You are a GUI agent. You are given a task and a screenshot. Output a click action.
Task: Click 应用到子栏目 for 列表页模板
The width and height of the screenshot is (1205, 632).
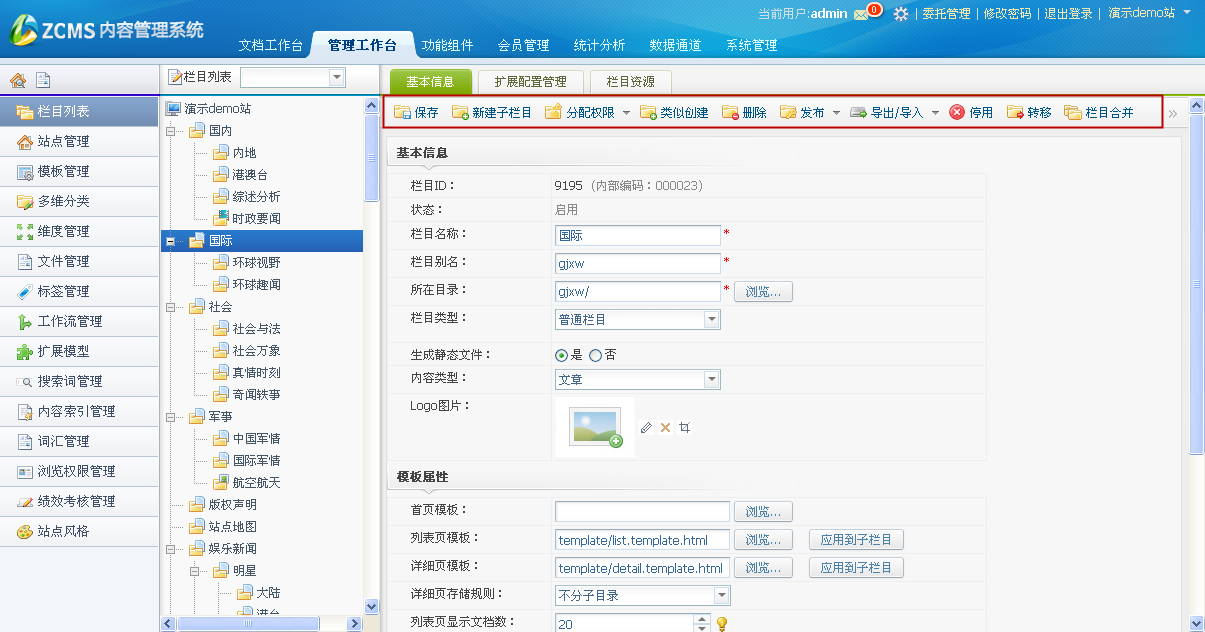pyautogui.click(x=856, y=540)
